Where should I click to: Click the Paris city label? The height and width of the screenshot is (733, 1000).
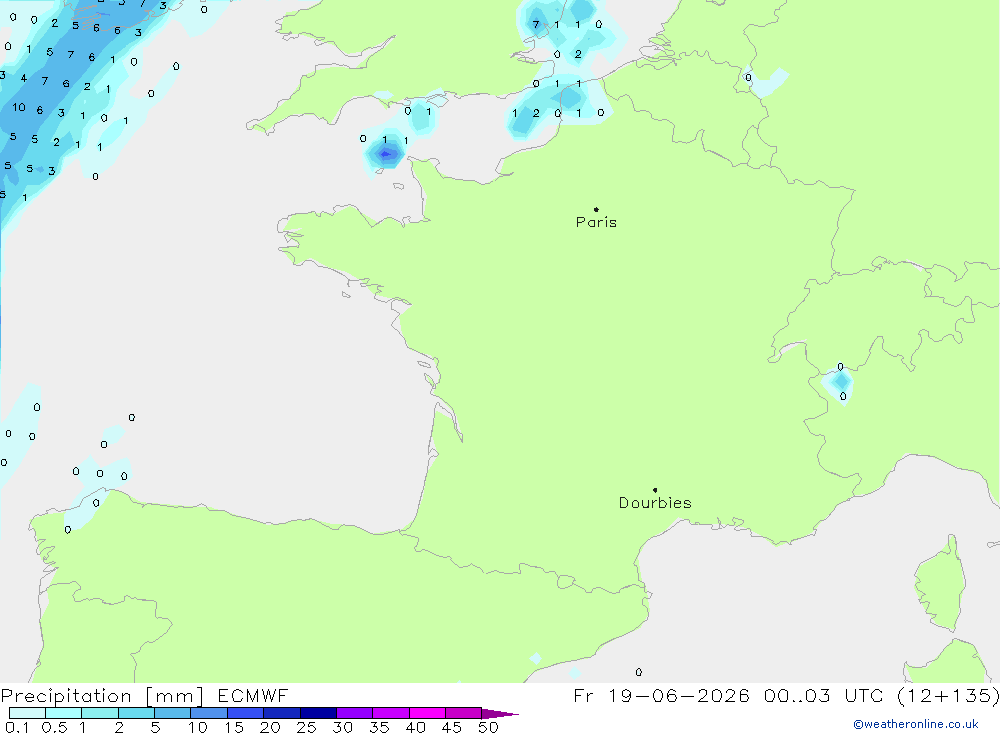point(596,222)
